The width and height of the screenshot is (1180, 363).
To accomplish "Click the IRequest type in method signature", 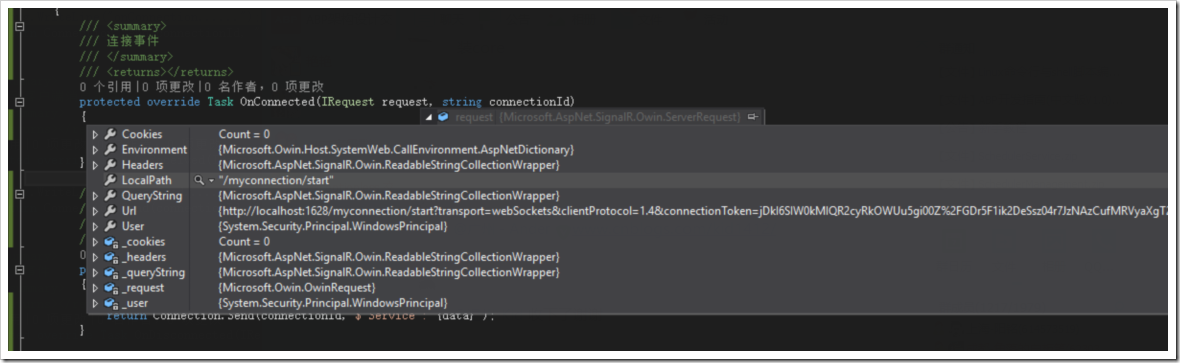I will tap(348, 102).
